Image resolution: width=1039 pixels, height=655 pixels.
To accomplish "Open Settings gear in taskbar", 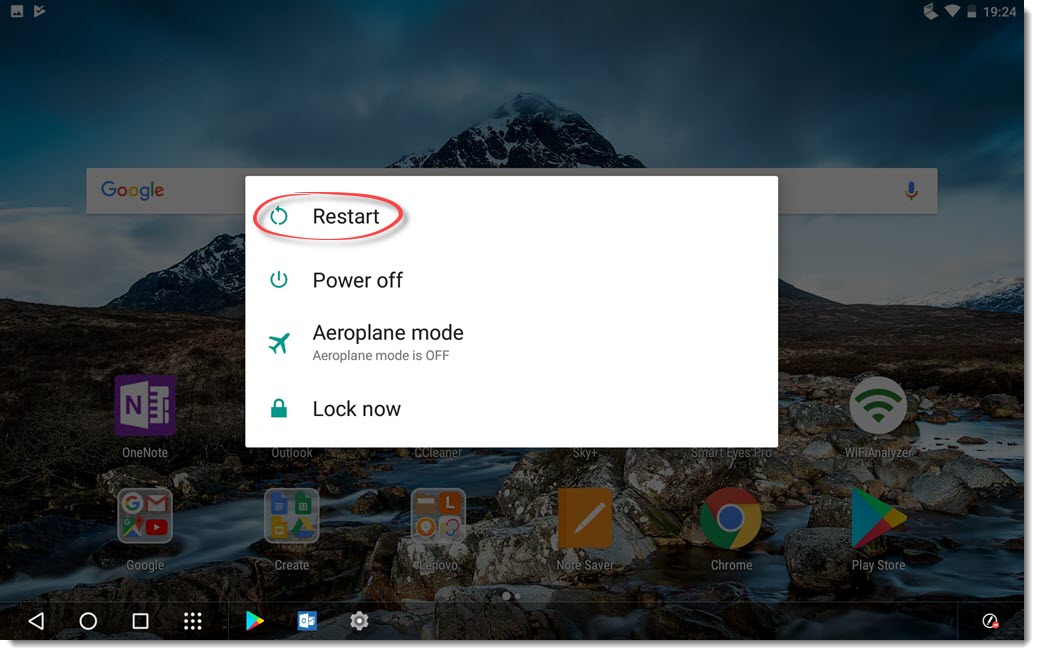I will click(x=359, y=621).
